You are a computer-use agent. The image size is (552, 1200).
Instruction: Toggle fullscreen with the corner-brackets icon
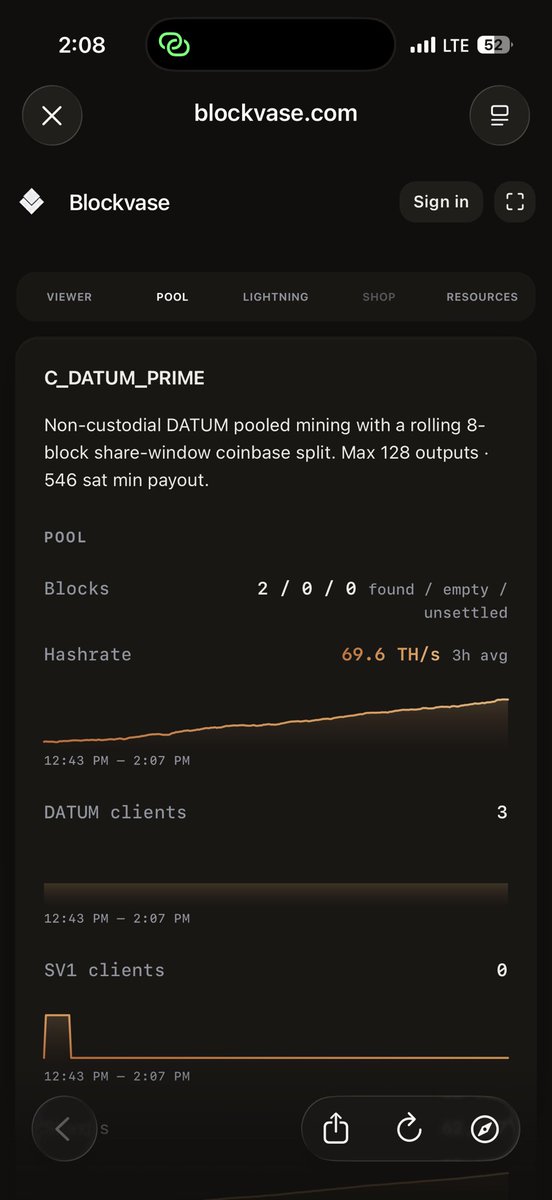click(515, 202)
